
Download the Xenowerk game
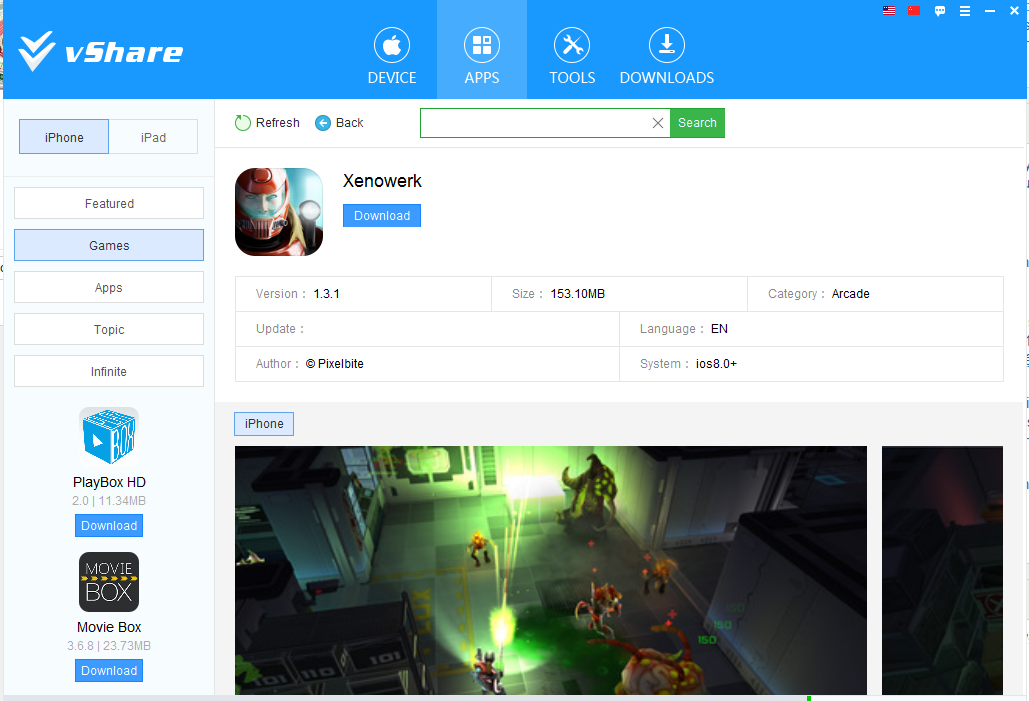click(x=382, y=216)
